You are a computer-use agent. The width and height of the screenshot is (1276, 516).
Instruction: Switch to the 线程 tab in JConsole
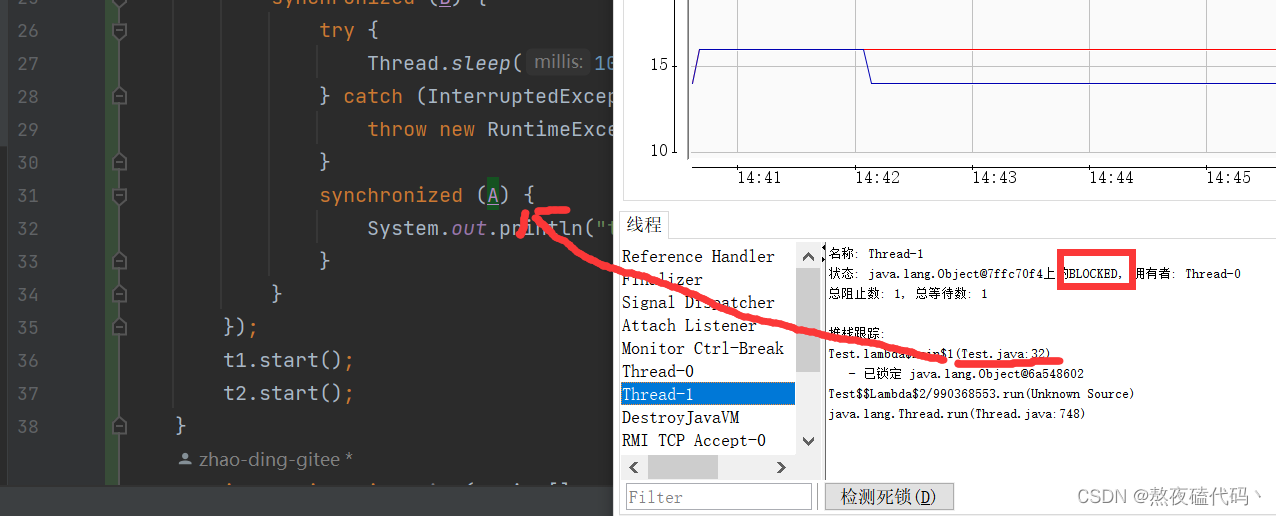pos(644,225)
